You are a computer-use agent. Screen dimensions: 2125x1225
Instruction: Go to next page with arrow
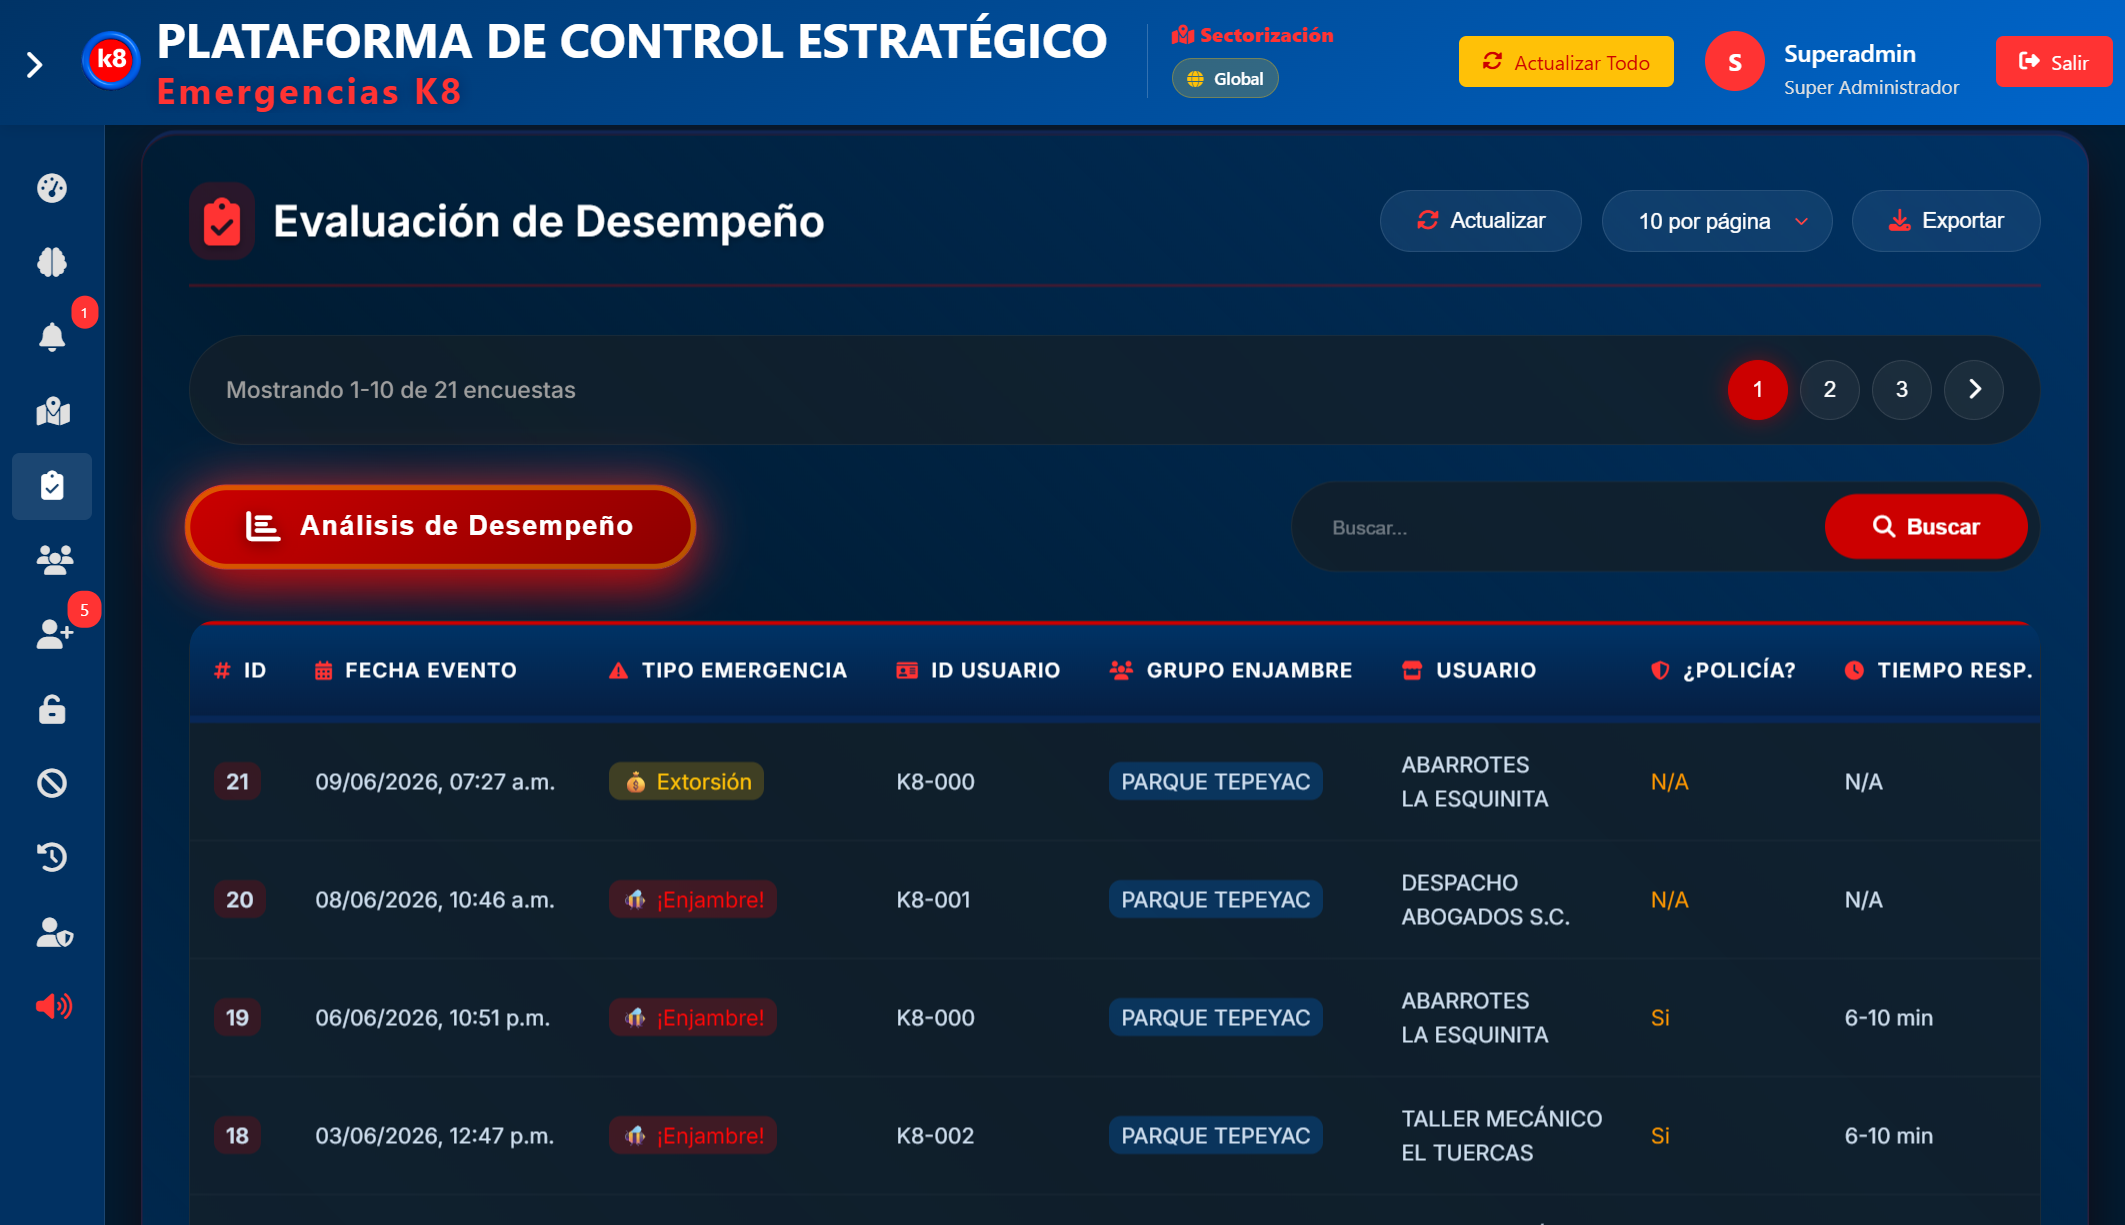pyautogui.click(x=1973, y=390)
